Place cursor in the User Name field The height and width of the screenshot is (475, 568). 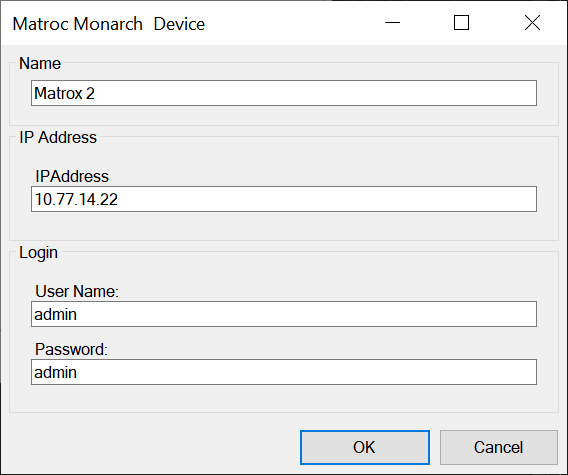coord(284,314)
